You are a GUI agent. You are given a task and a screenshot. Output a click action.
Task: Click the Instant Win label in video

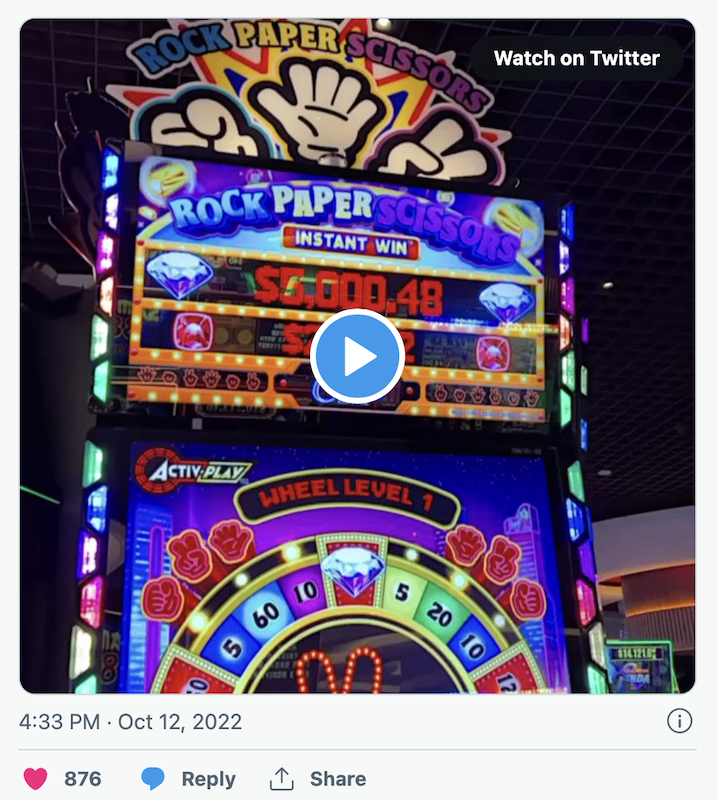pos(348,240)
